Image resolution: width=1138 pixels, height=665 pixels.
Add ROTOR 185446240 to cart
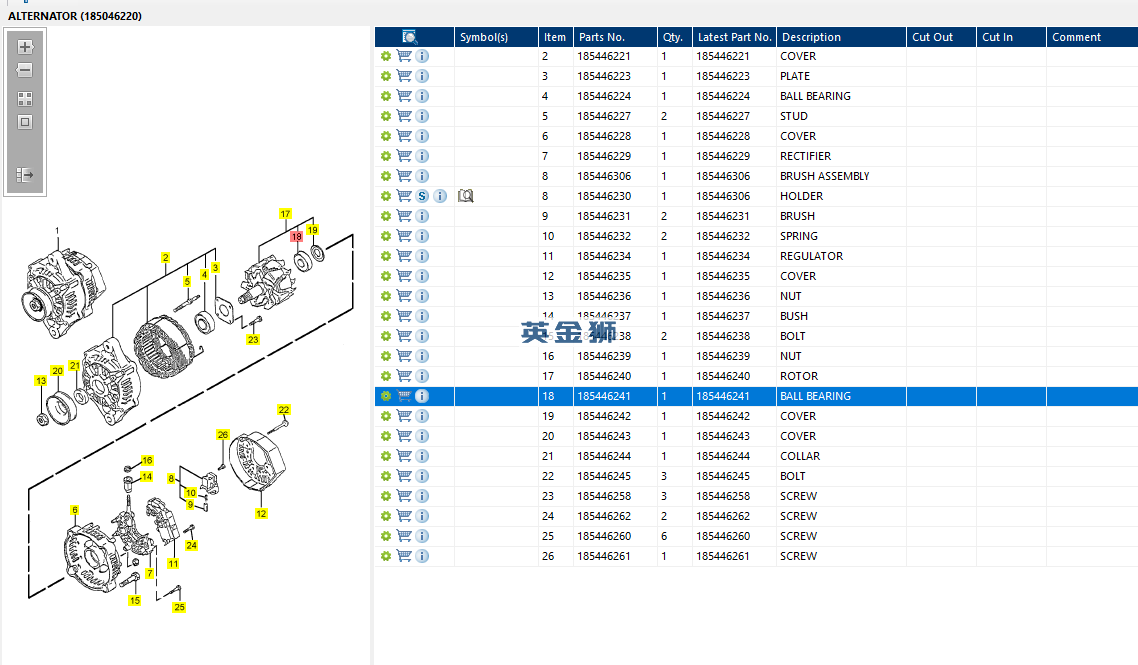tap(404, 376)
